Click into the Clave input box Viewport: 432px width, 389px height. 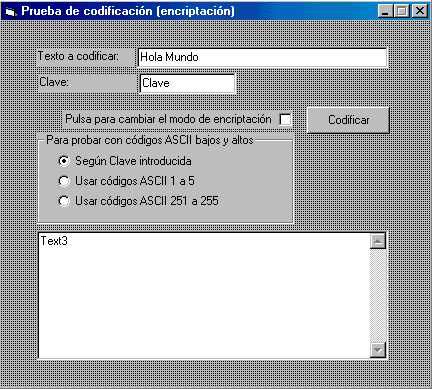point(187,83)
